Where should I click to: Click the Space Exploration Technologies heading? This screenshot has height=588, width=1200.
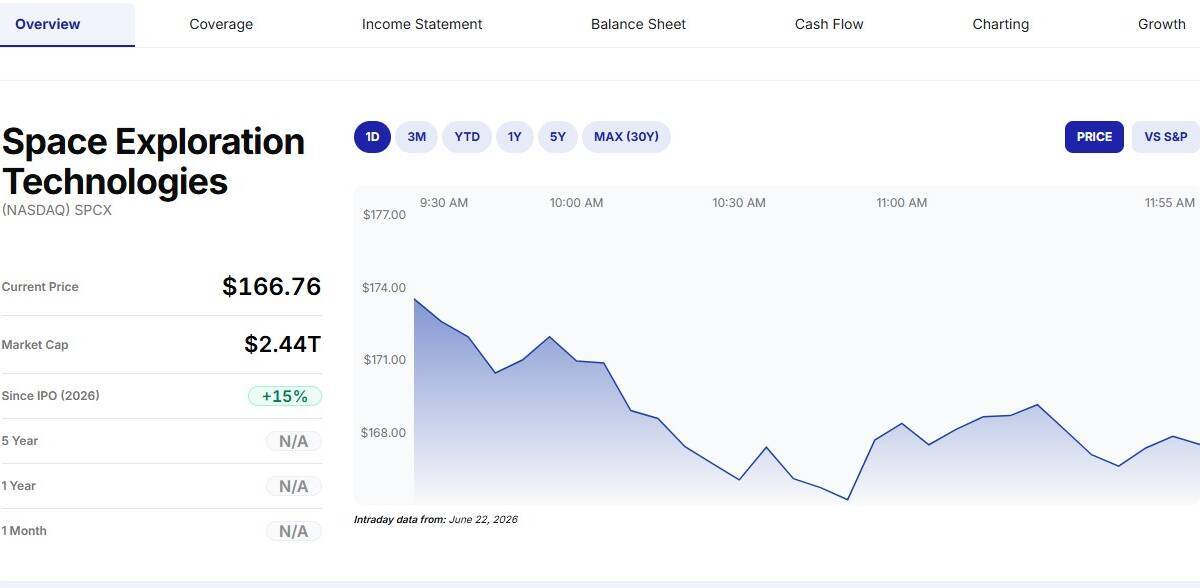[153, 162]
